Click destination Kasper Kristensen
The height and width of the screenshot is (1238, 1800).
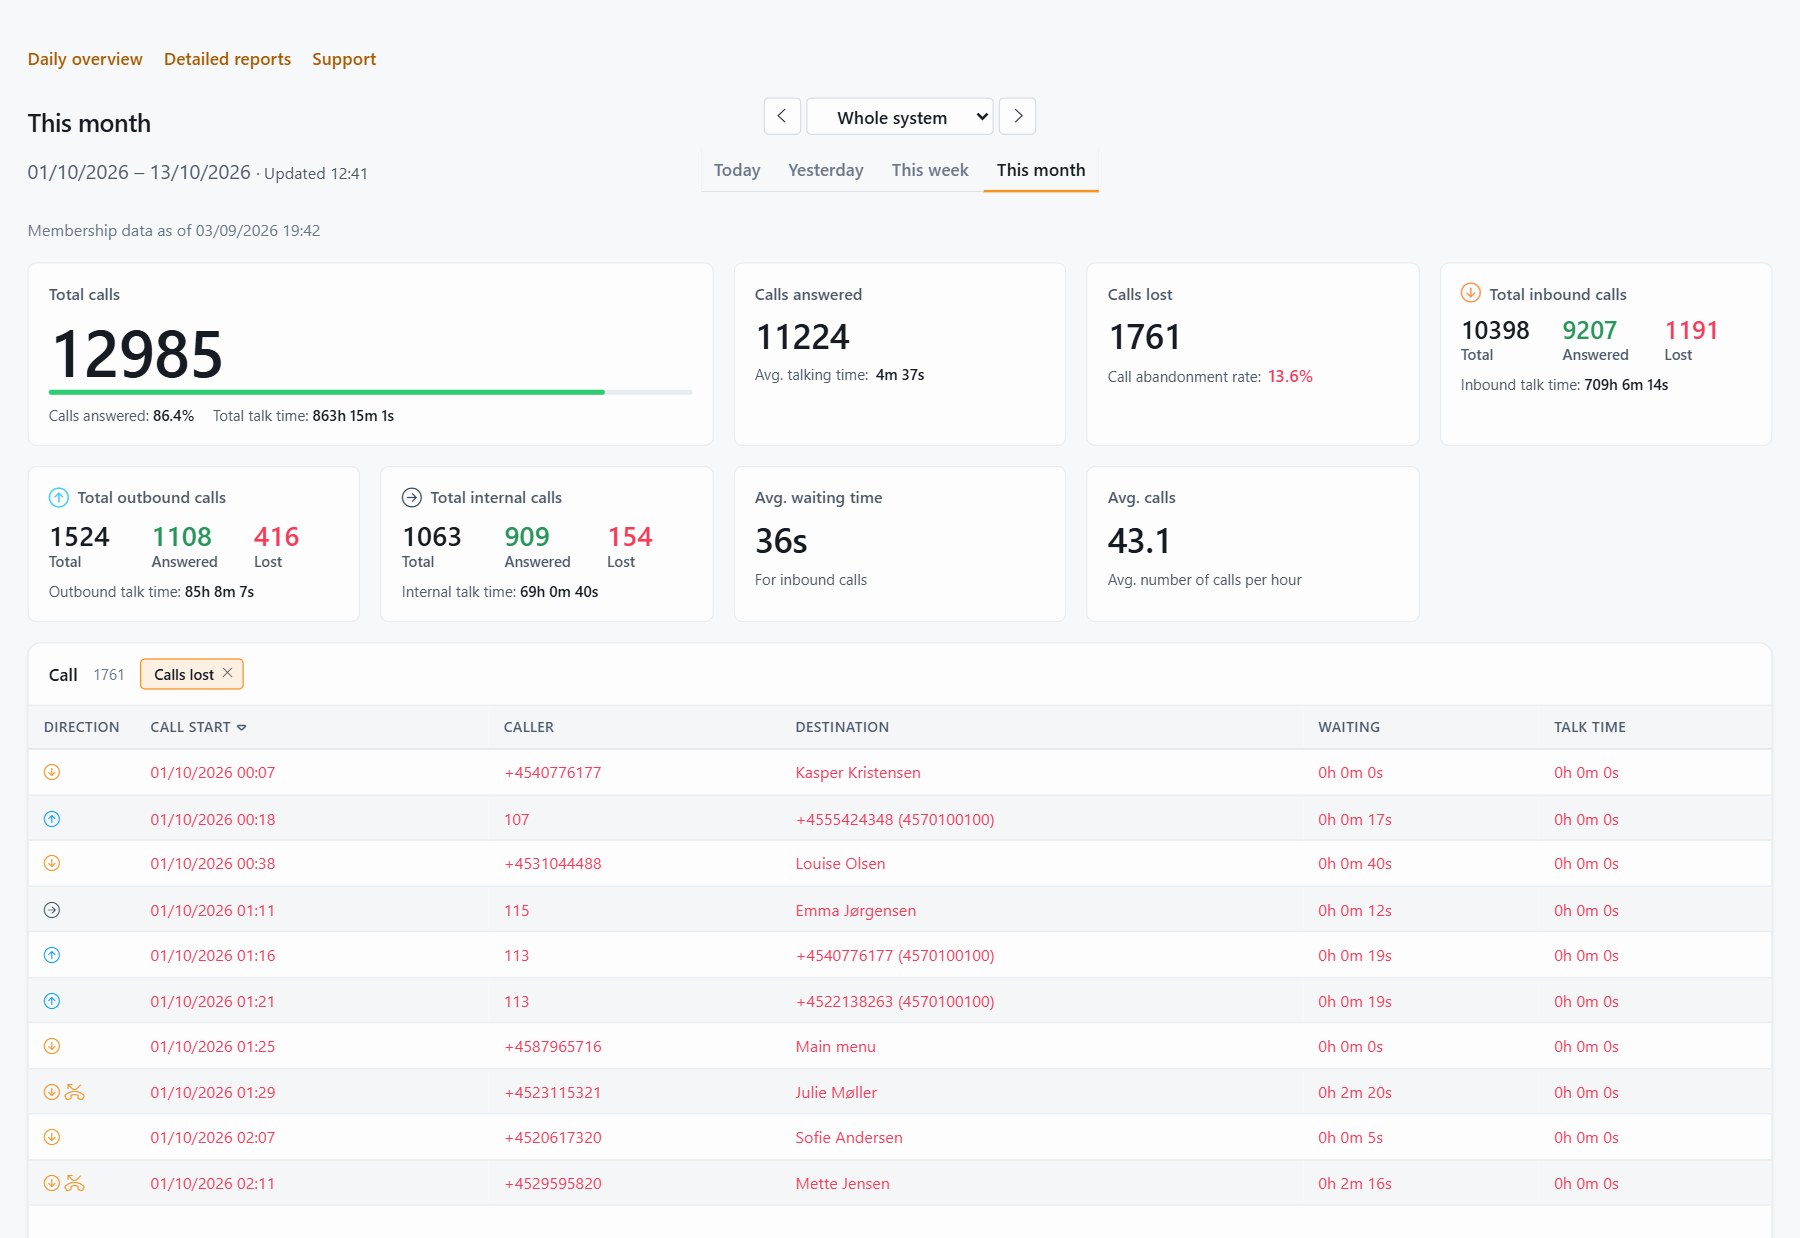(858, 772)
